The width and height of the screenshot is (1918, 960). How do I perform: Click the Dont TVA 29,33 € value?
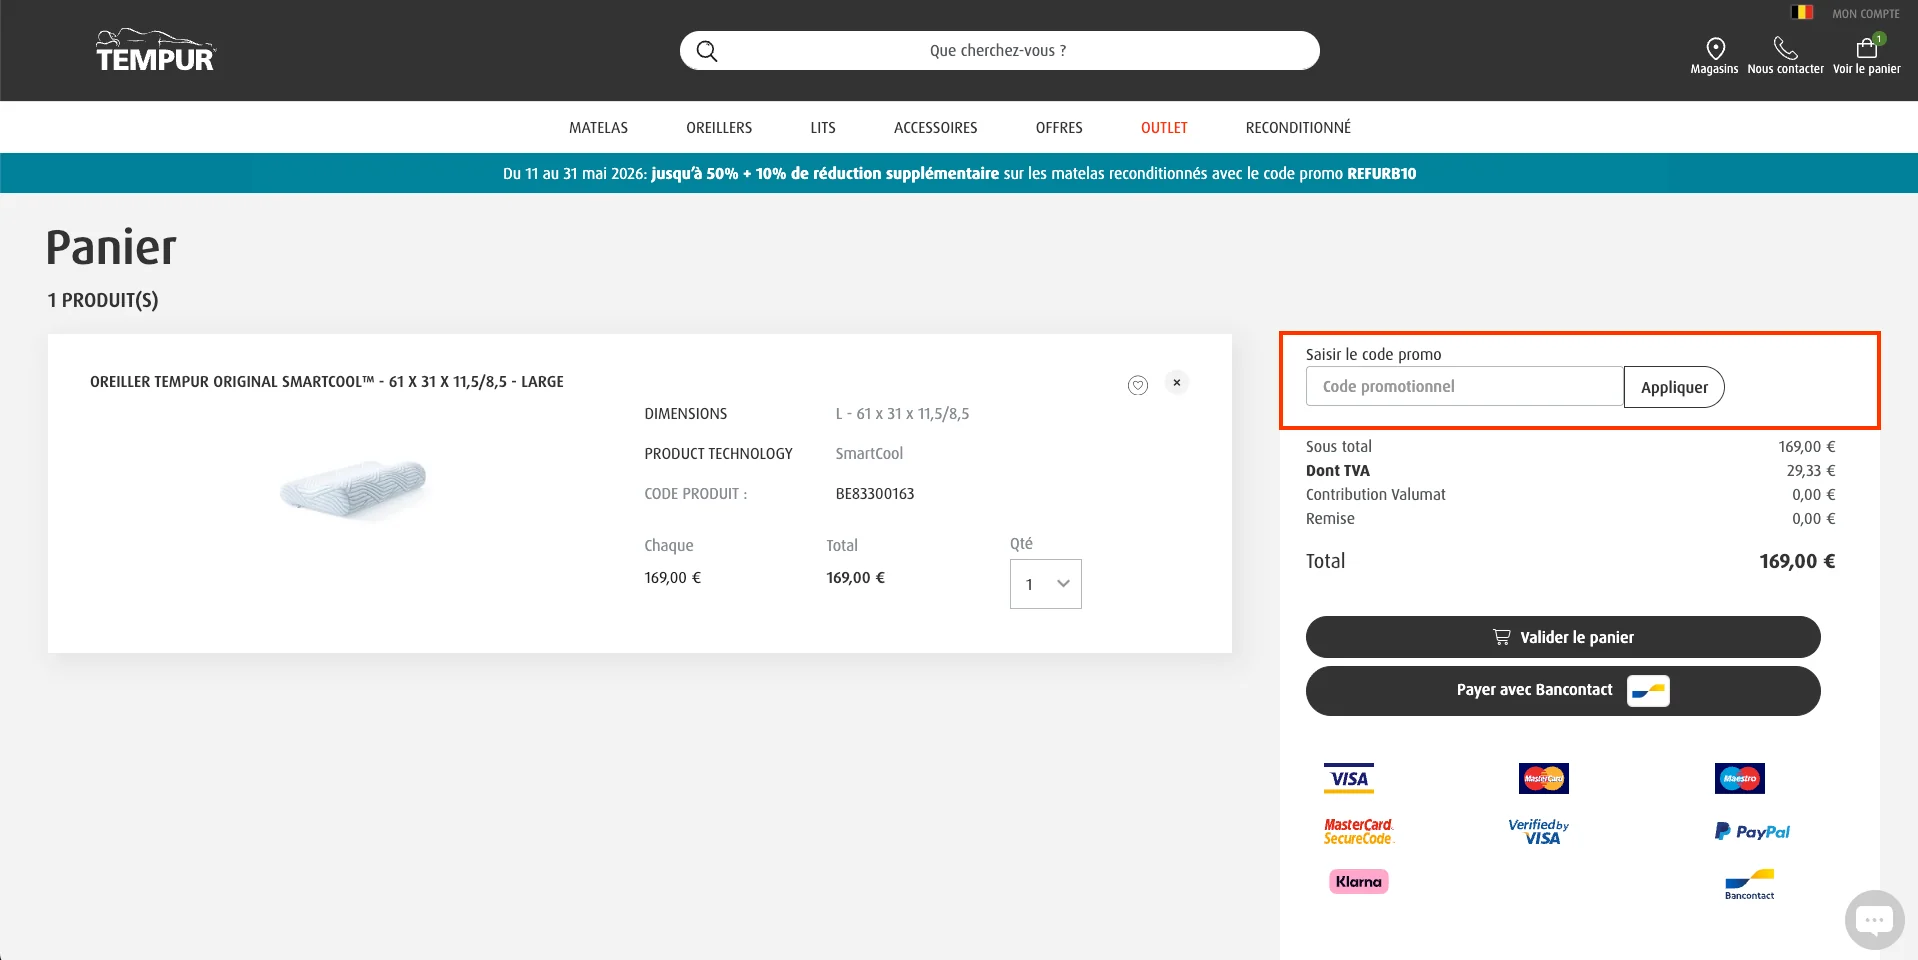tap(1811, 471)
